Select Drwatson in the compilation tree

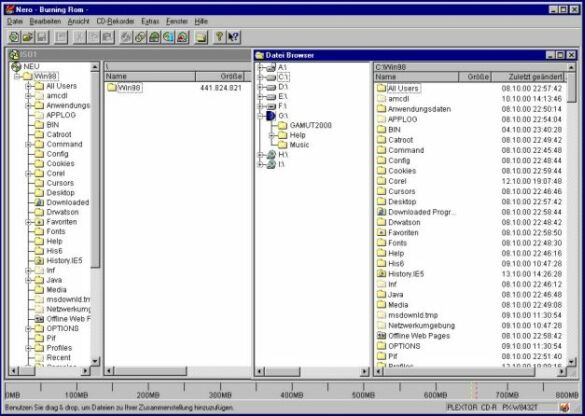point(57,212)
